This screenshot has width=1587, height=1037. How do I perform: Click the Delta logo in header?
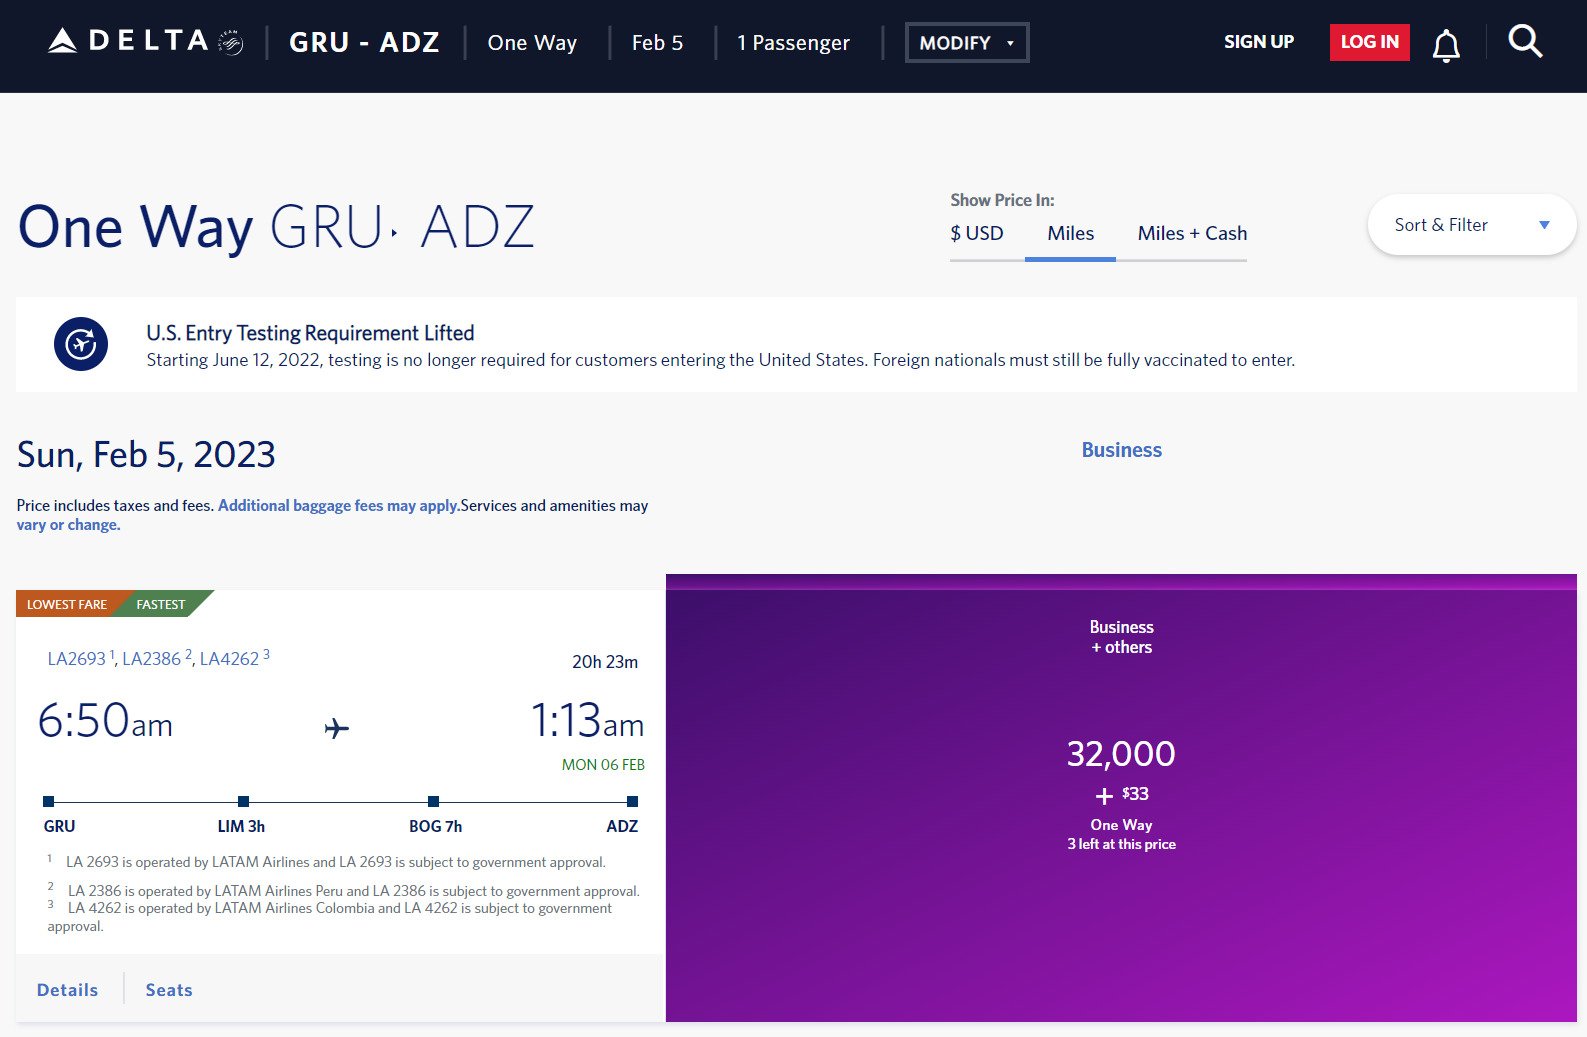click(145, 41)
